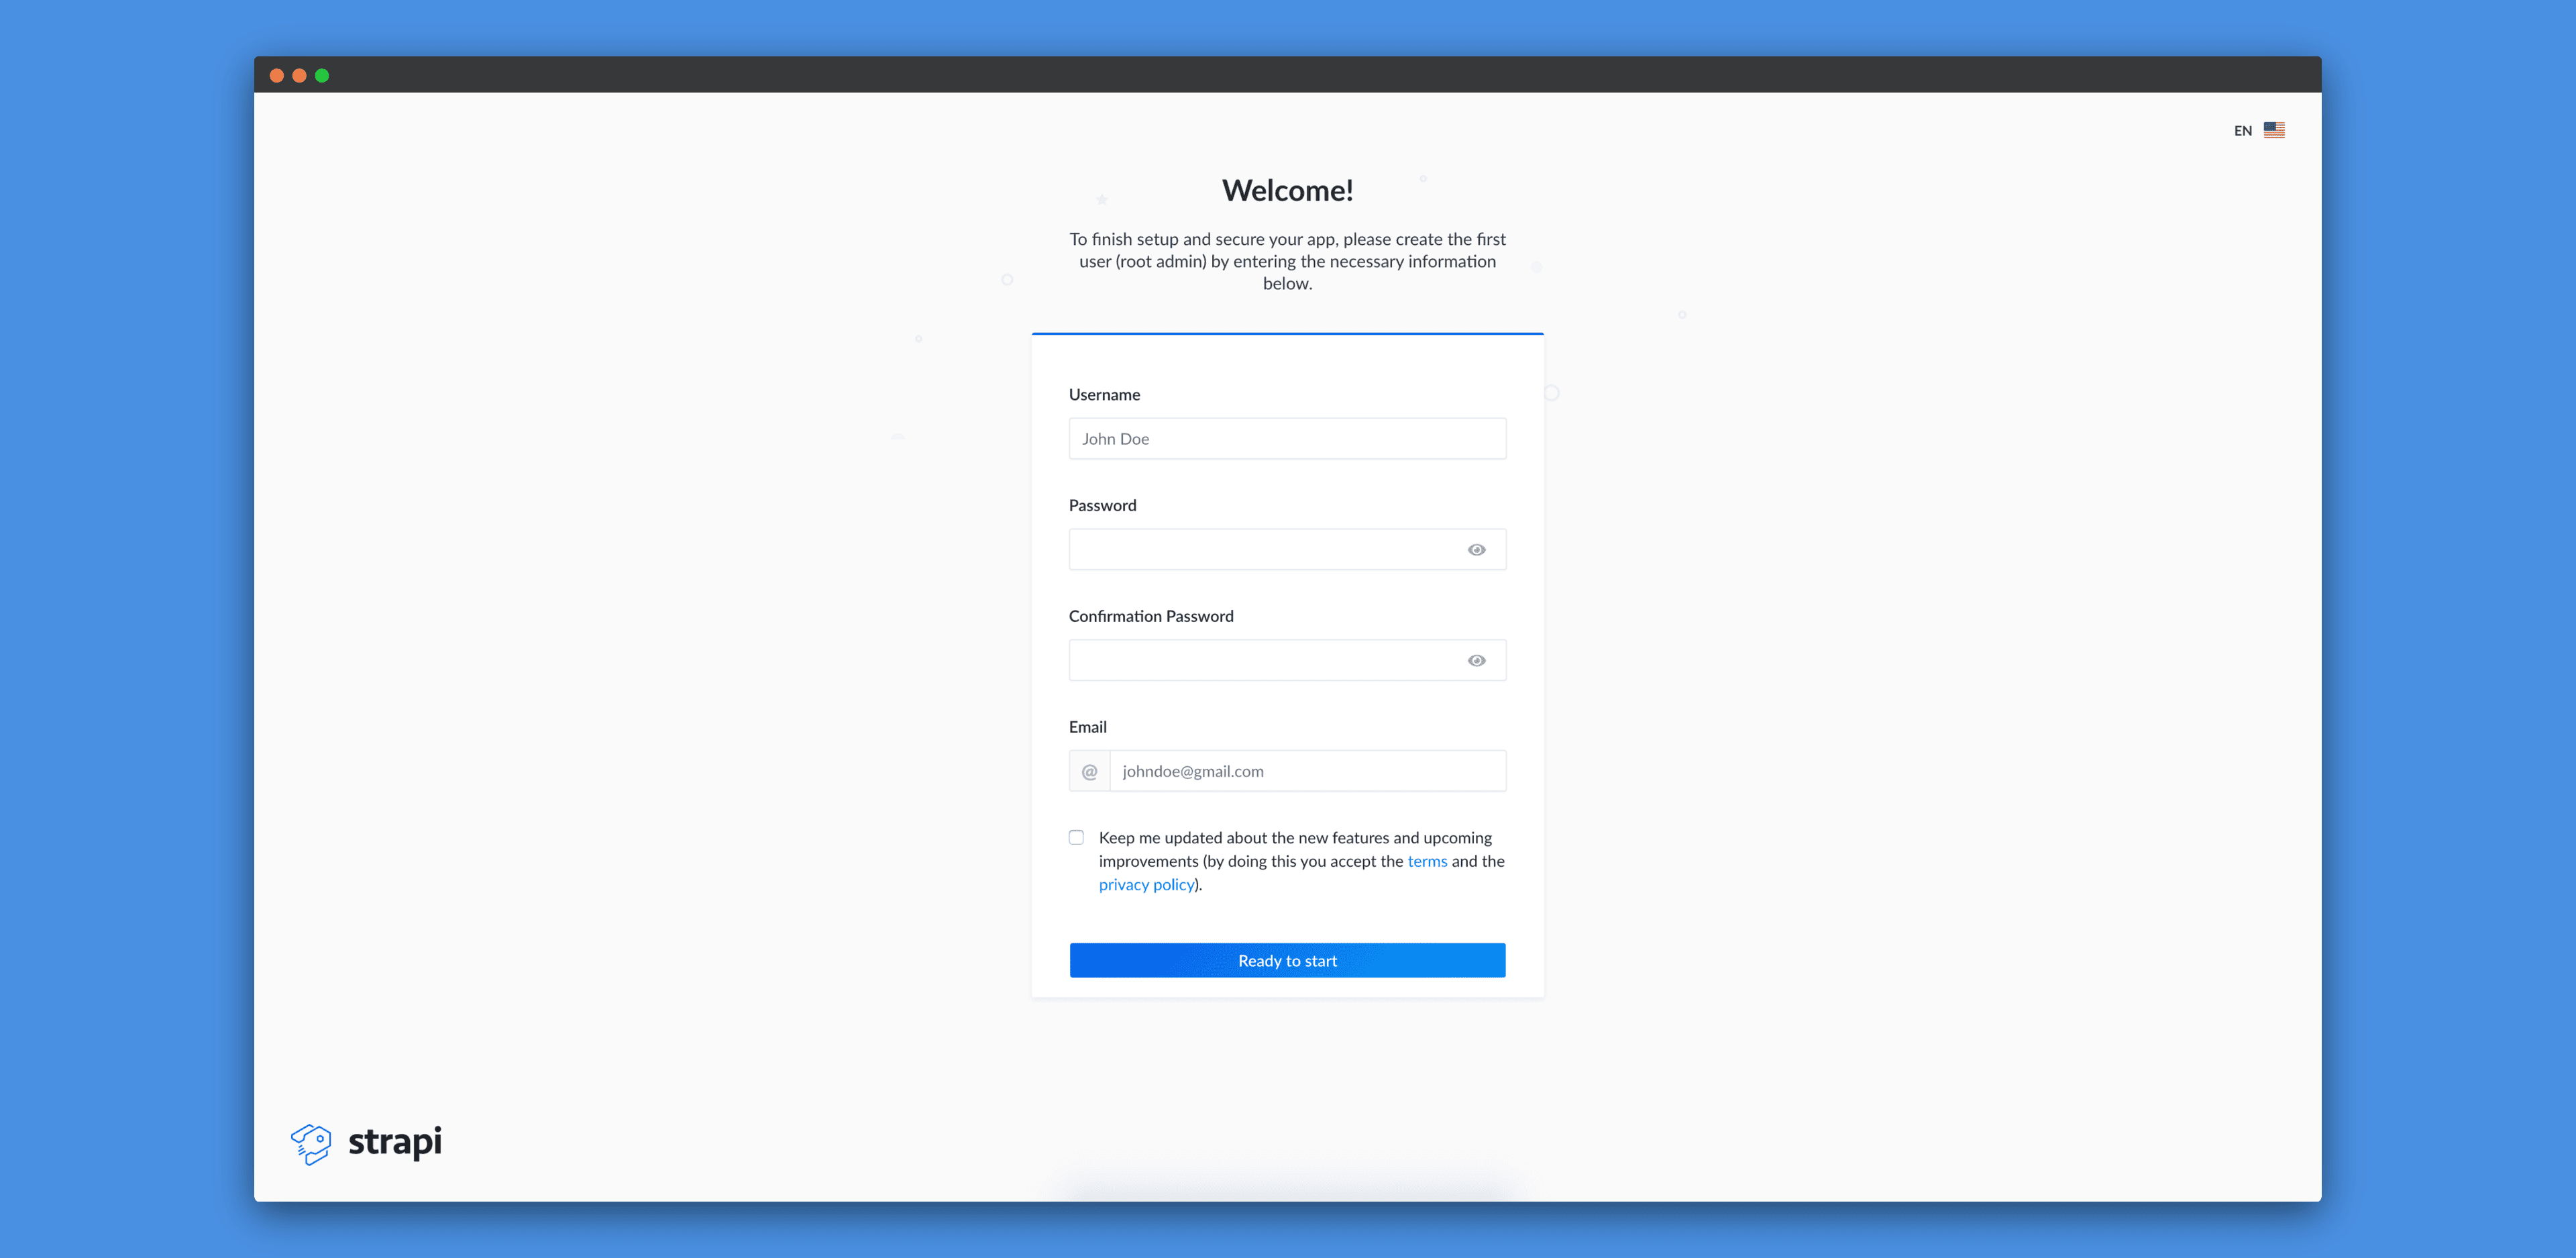The image size is (2576, 1258).
Task: Click the Username input field
Action: click(x=1288, y=439)
